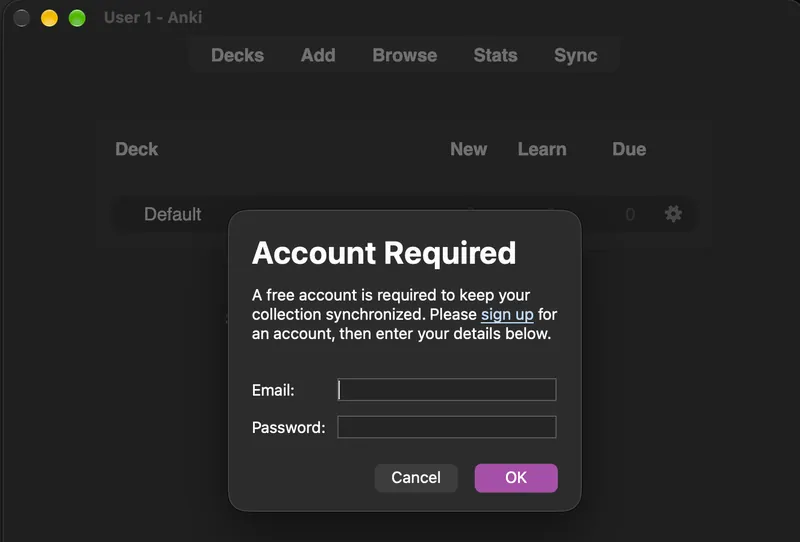
Task: Click Sync in the top toolbar
Action: [576, 55]
